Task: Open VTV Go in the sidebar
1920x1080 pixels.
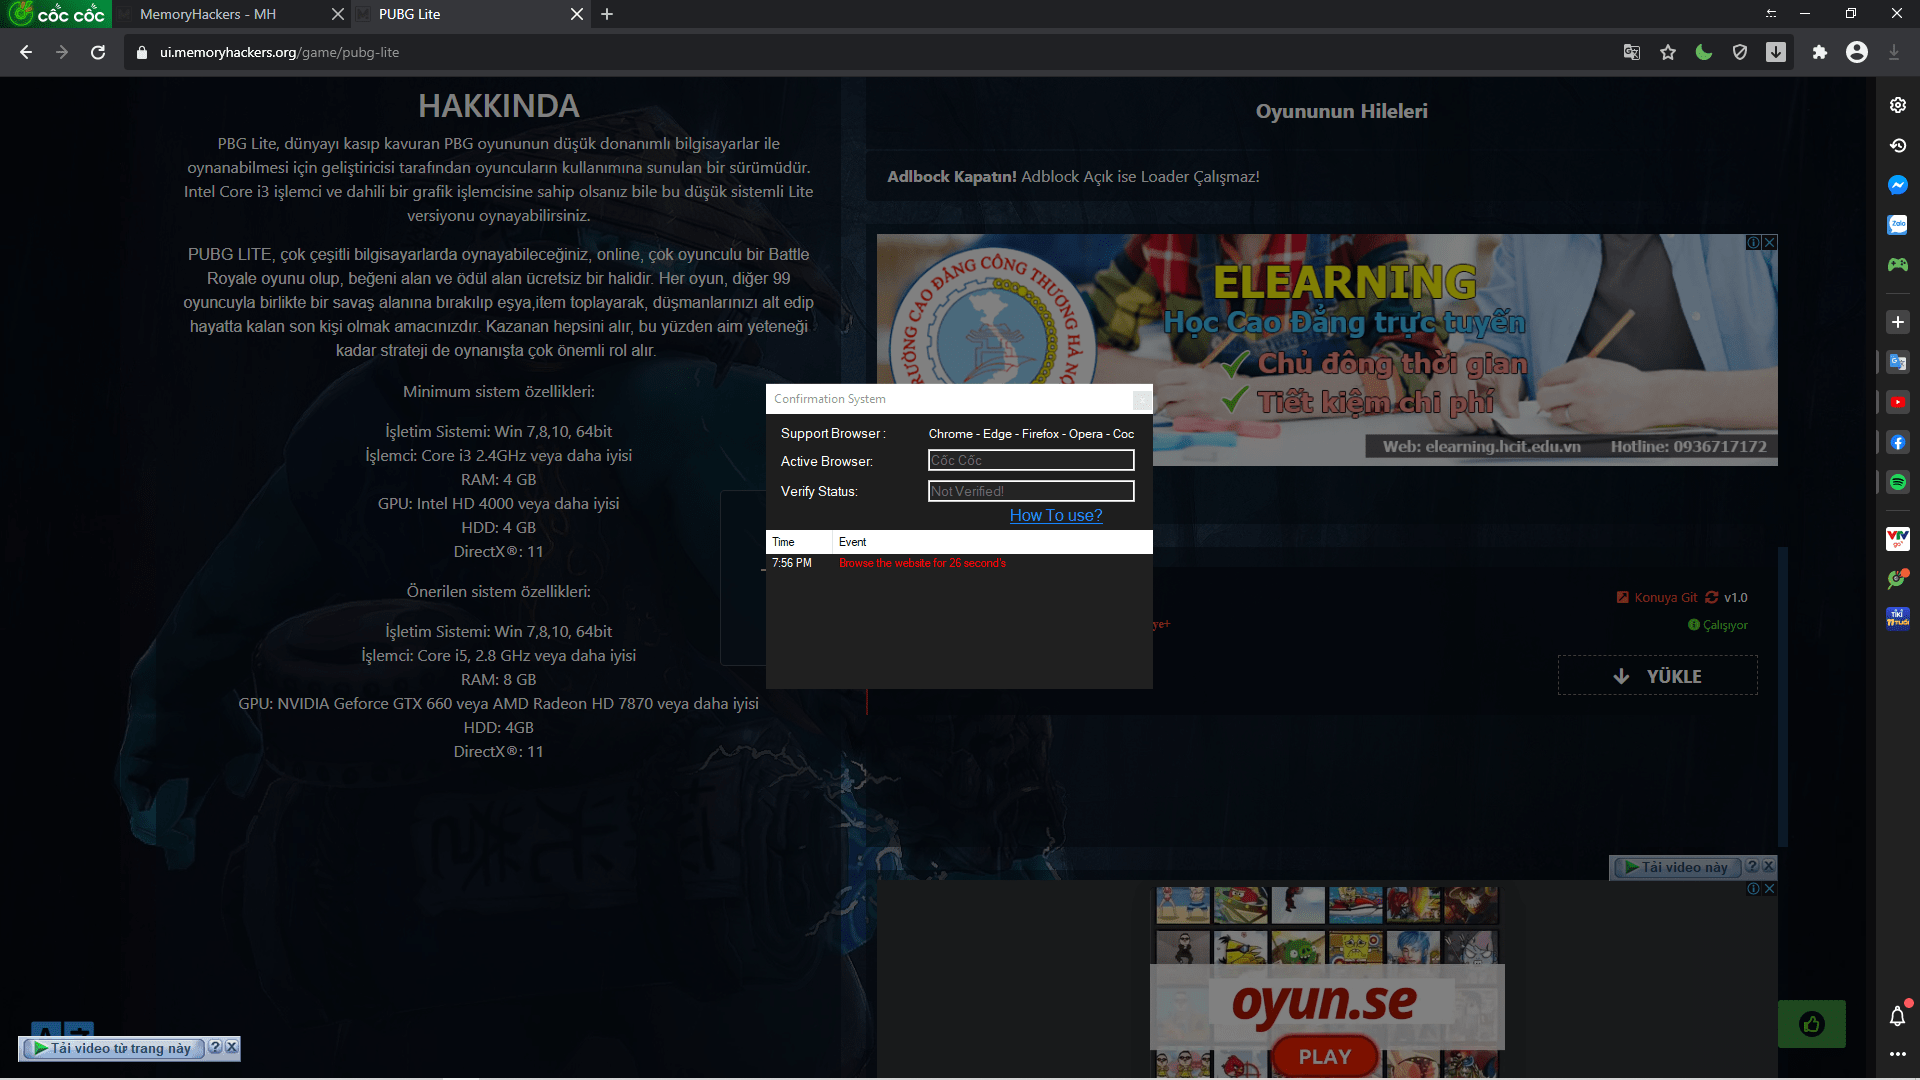Action: (x=1898, y=539)
